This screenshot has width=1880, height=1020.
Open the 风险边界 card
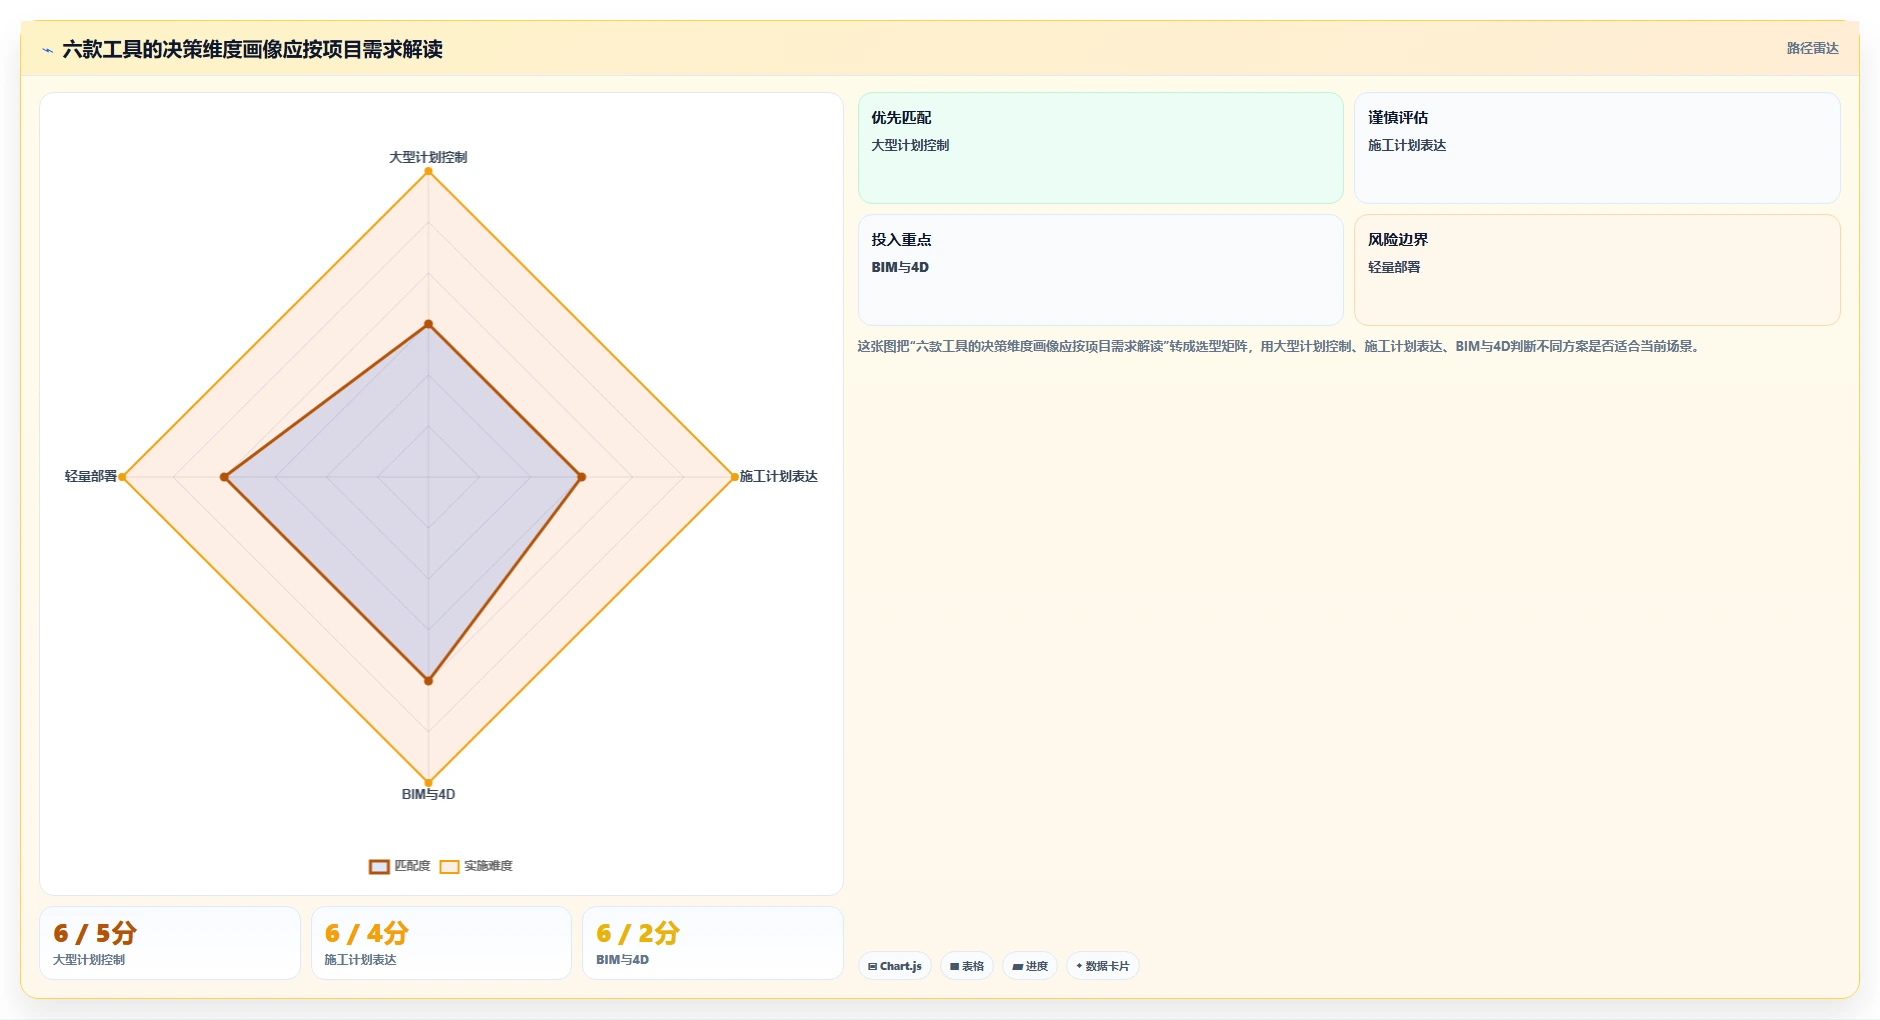[x=1597, y=270]
